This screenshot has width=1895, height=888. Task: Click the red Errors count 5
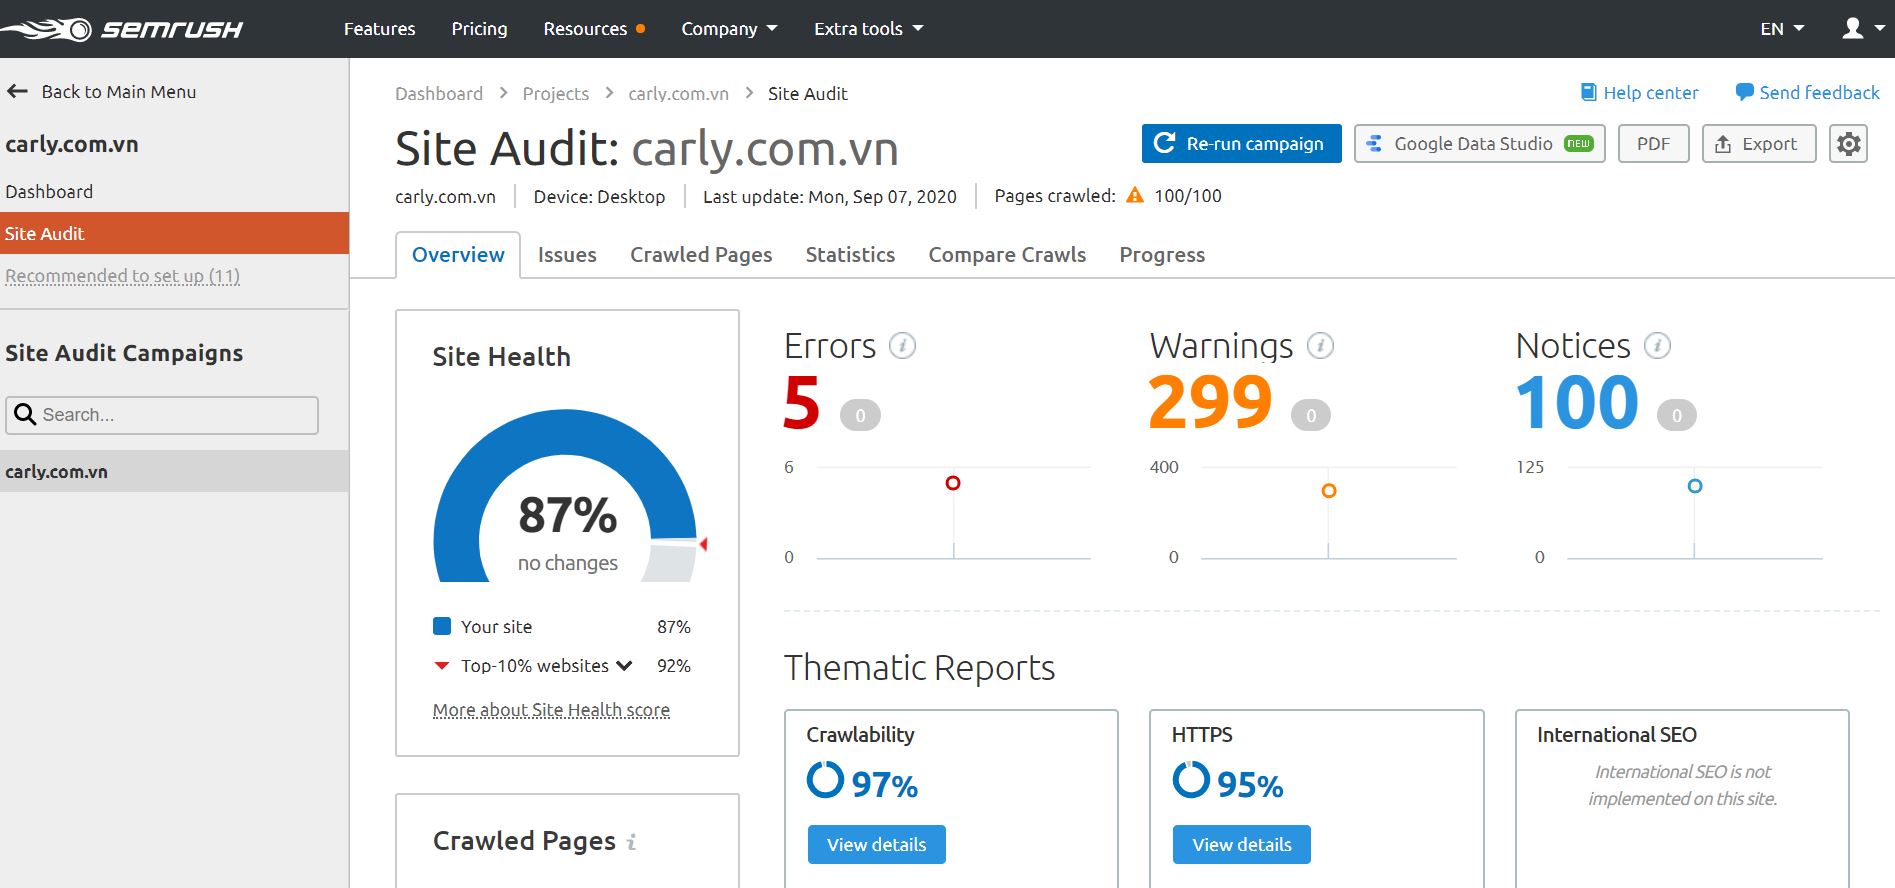[x=802, y=402]
